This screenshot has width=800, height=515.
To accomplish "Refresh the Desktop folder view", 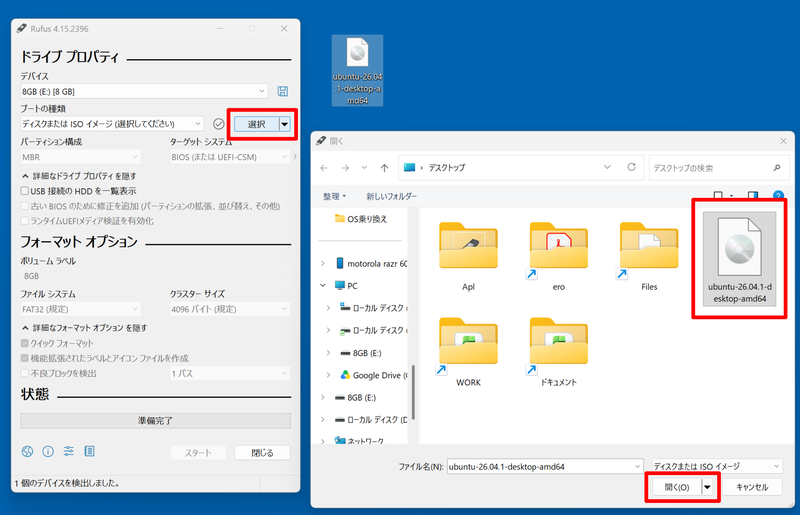I will pyautogui.click(x=632, y=167).
